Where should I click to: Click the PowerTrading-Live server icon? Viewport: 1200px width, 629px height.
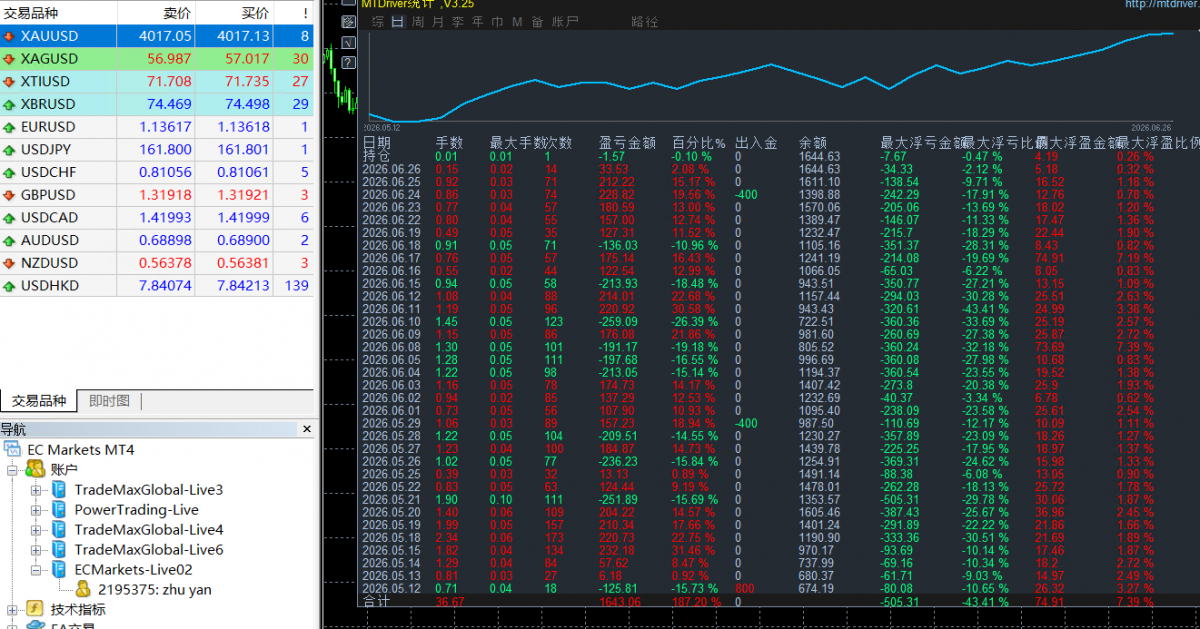59,509
